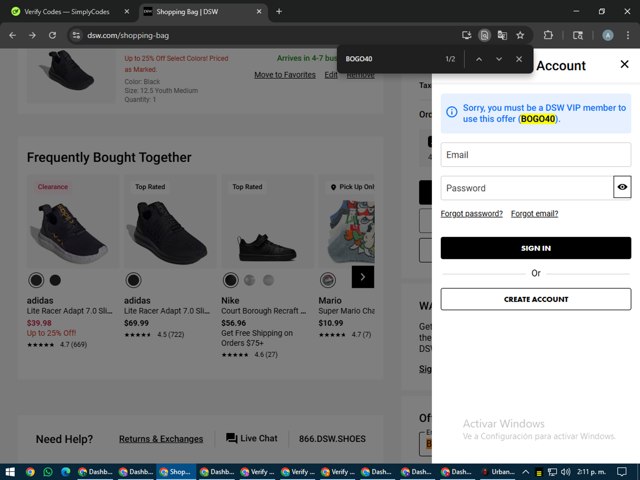Click the SIGN IN button
Image resolution: width=640 pixels, height=480 pixels.
point(536,248)
